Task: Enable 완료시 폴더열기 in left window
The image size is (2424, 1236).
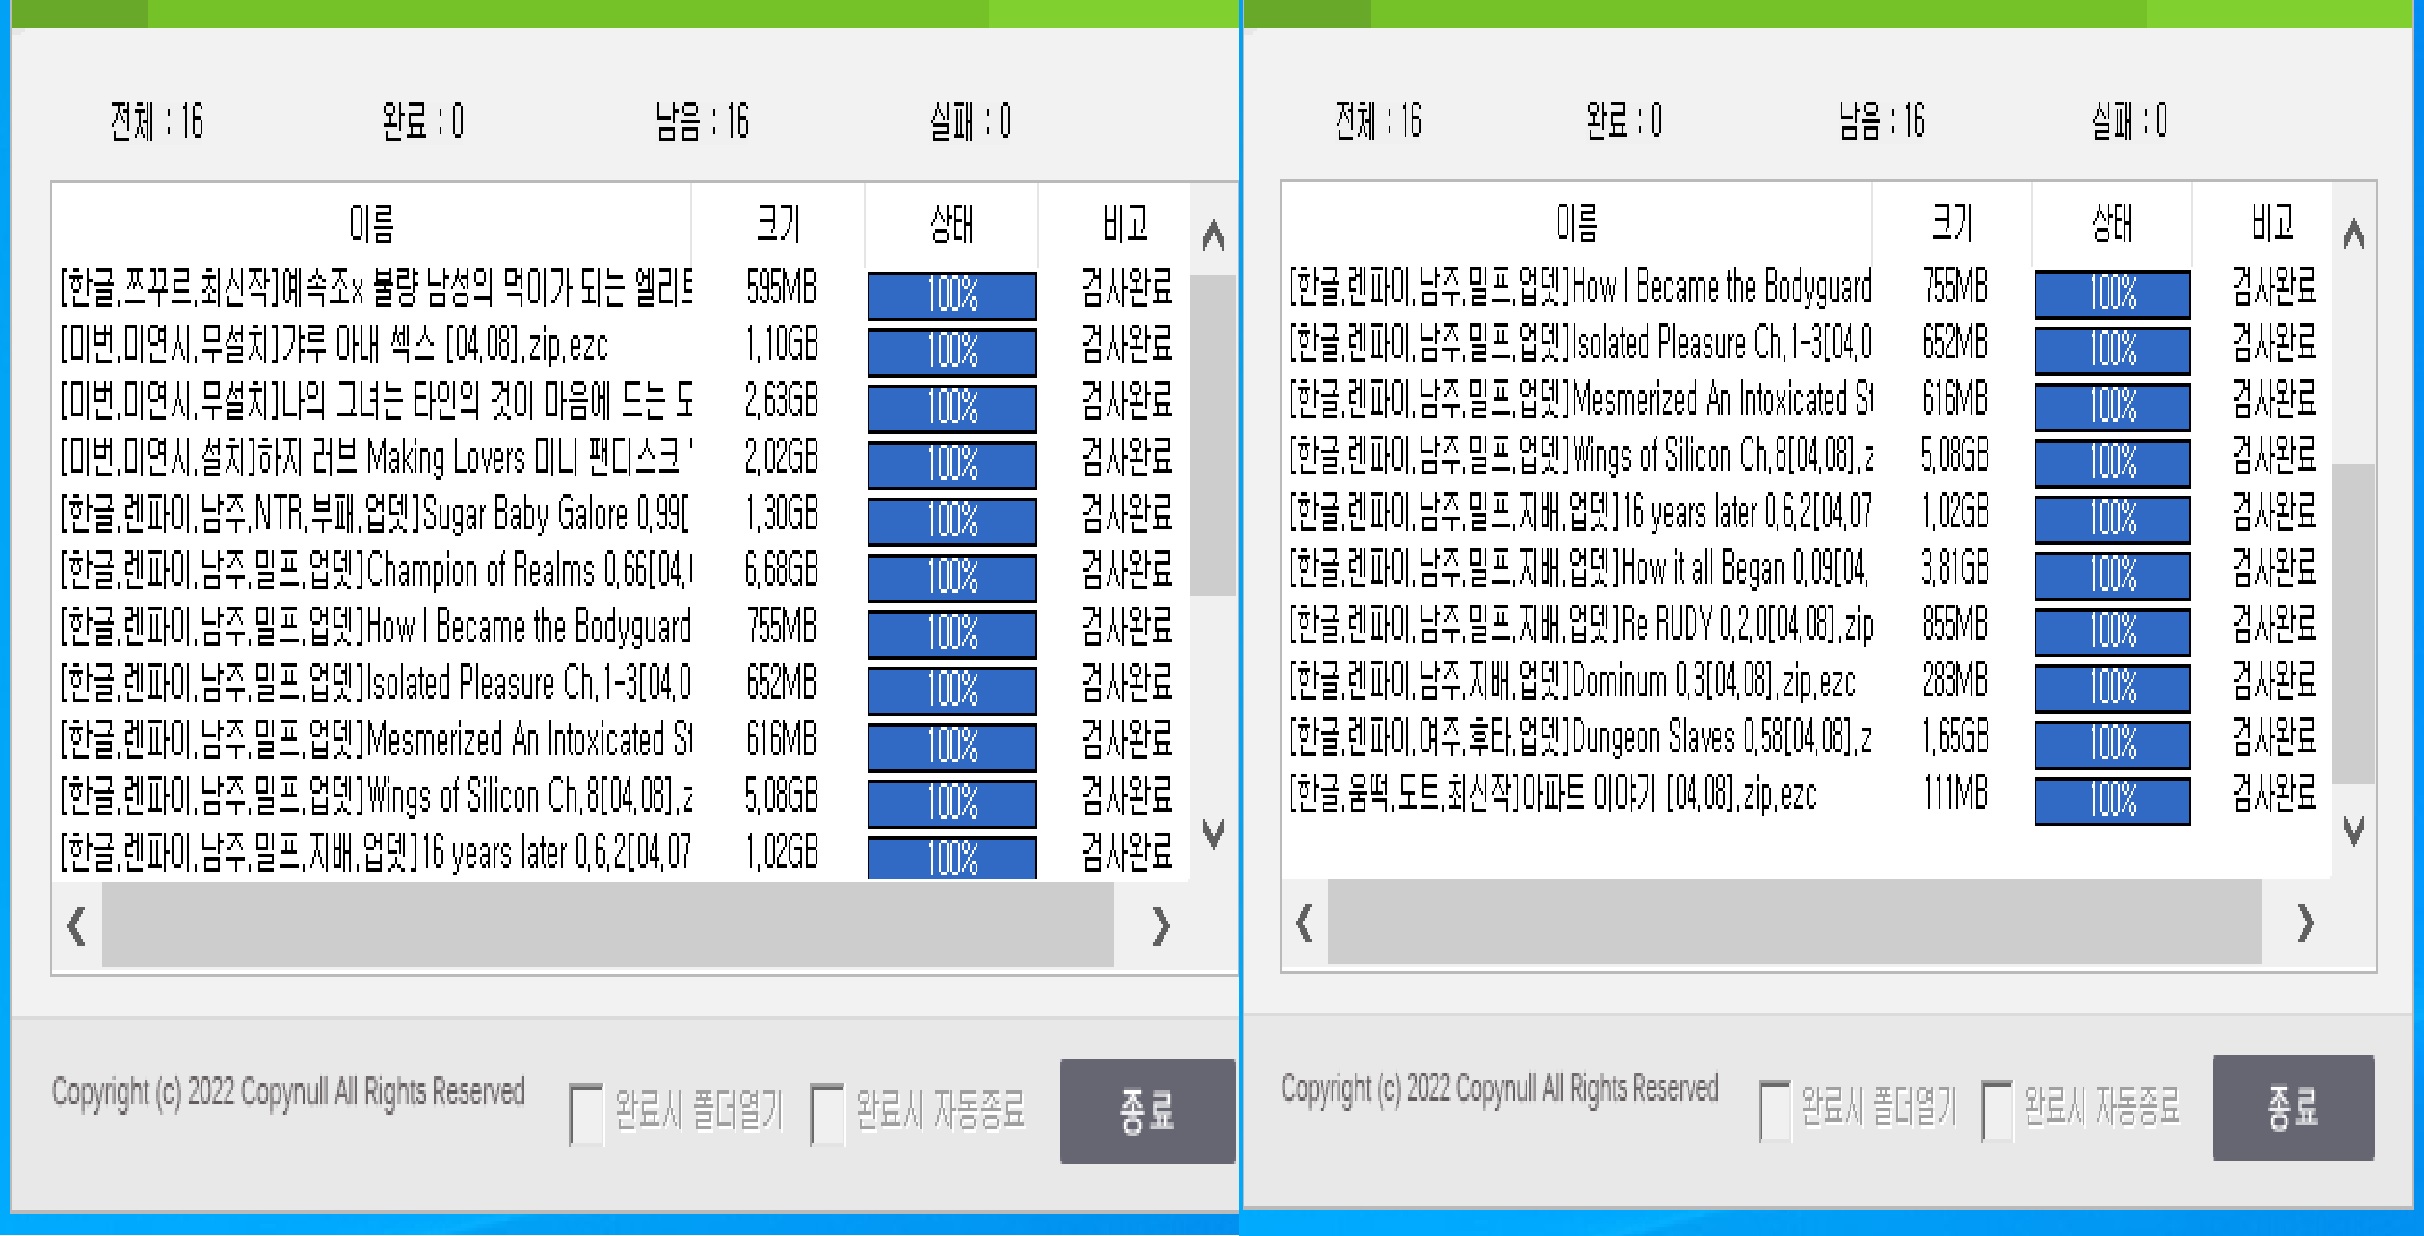Action: point(585,1112)
